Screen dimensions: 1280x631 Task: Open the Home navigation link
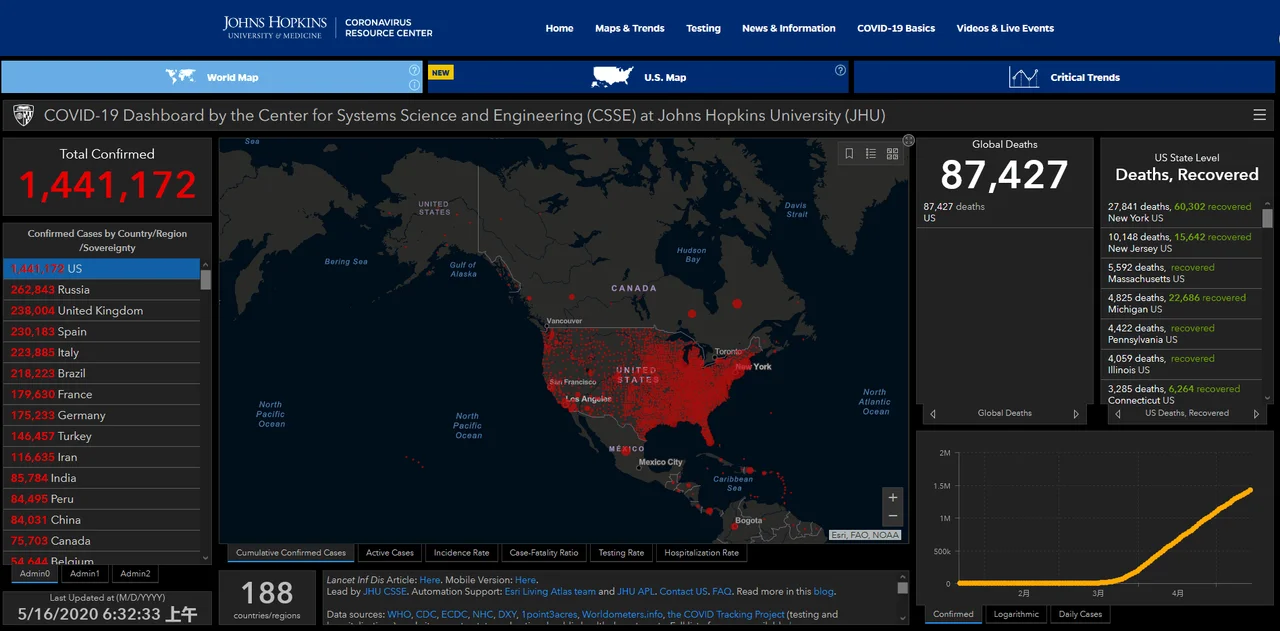click(x=559, y=28)
